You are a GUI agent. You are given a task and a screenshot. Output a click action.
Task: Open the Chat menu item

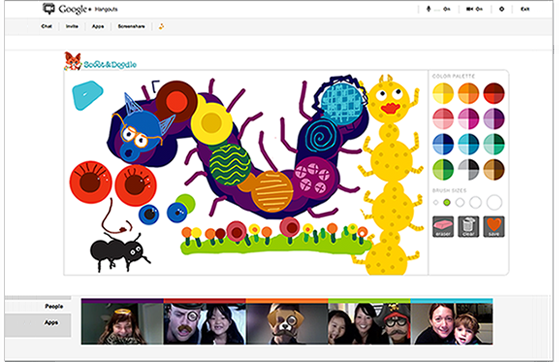(x=46, y=26)
